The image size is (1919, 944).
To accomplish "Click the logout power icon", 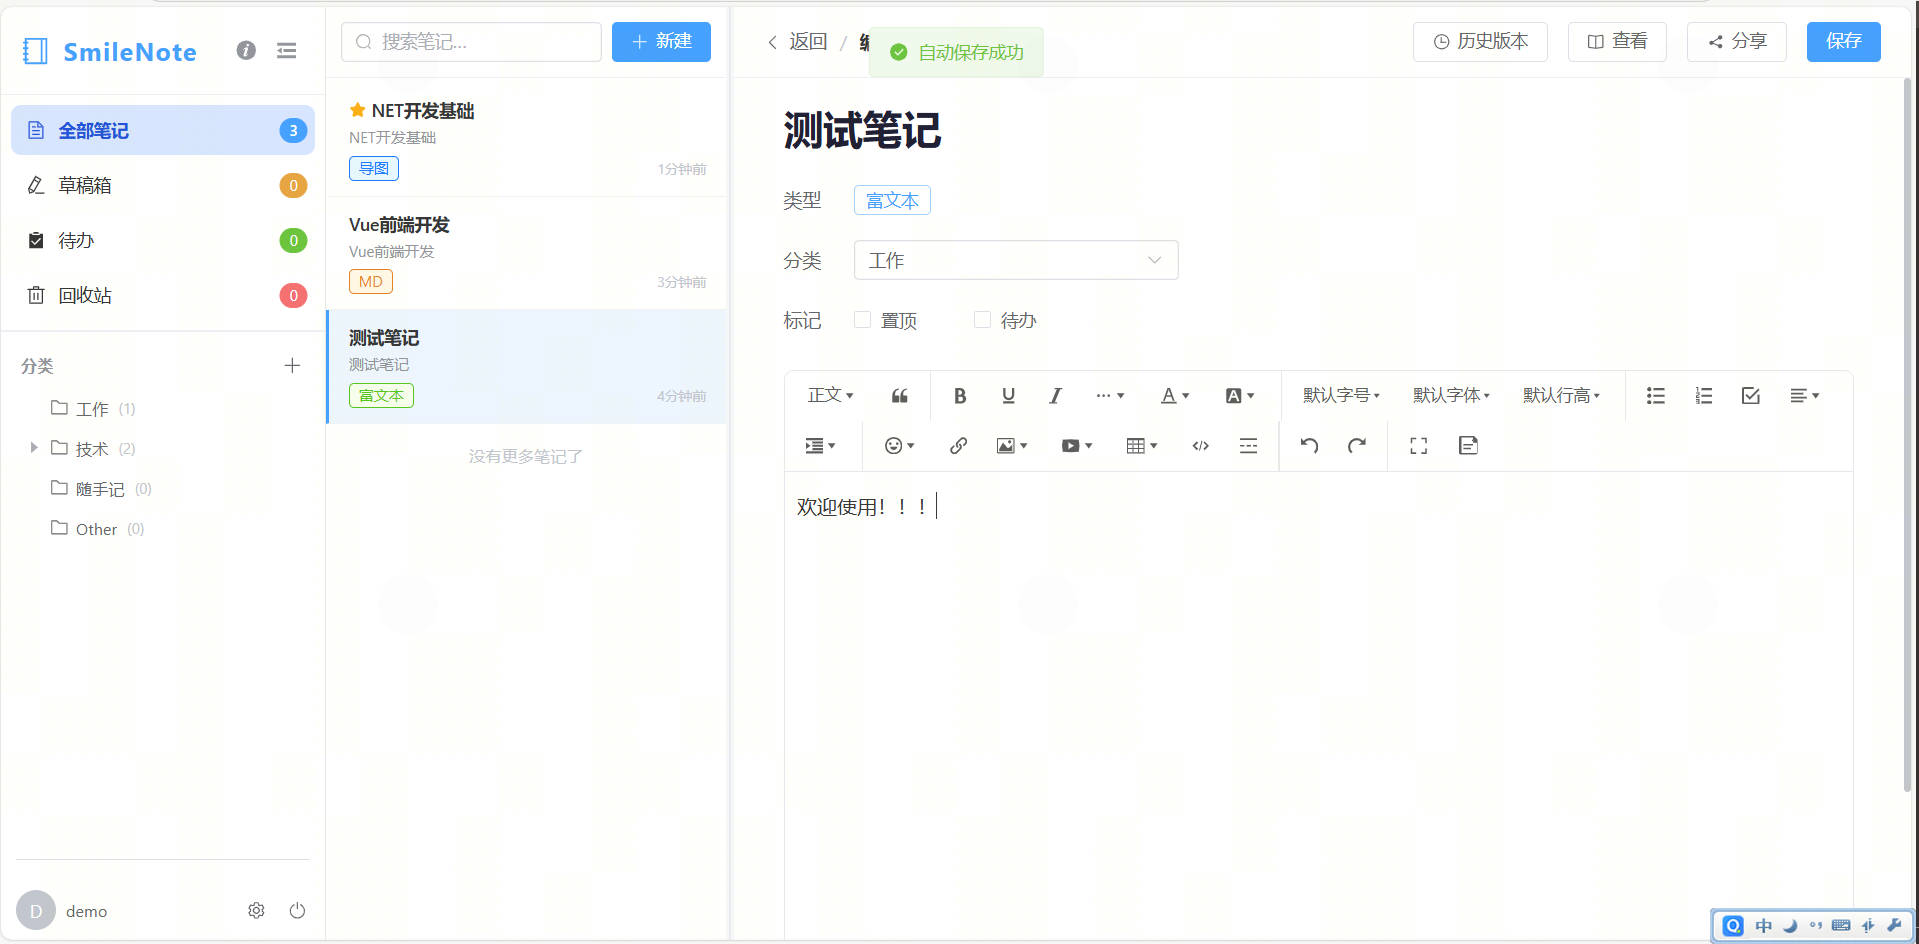I will pyautogui.click(x=297, y=911).
